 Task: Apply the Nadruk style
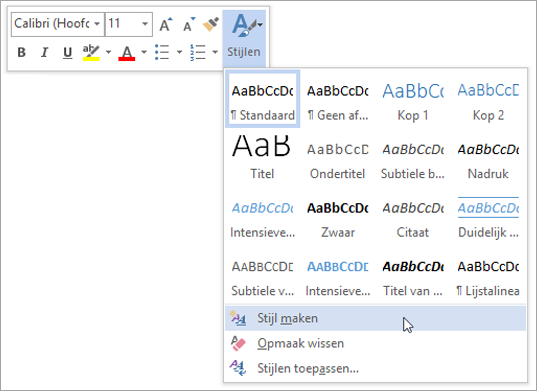488,157
